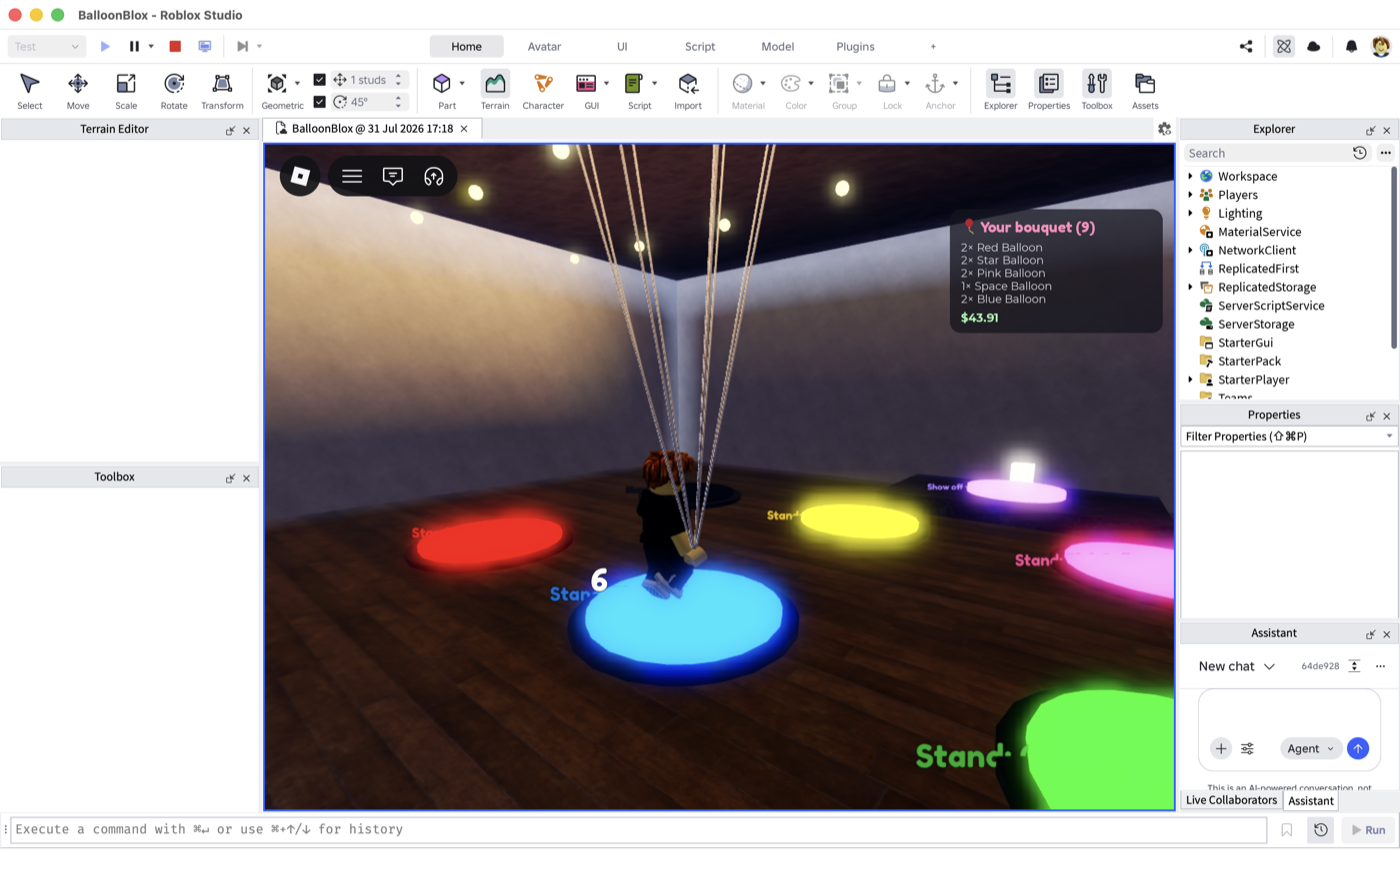Click the Character tool
The height and width of the screenshot is (878, 1400).
[x=543, y=90]
